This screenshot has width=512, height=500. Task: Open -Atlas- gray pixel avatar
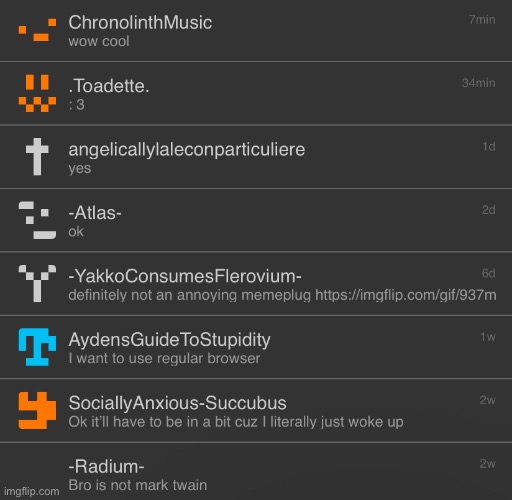tap(37, 220)
